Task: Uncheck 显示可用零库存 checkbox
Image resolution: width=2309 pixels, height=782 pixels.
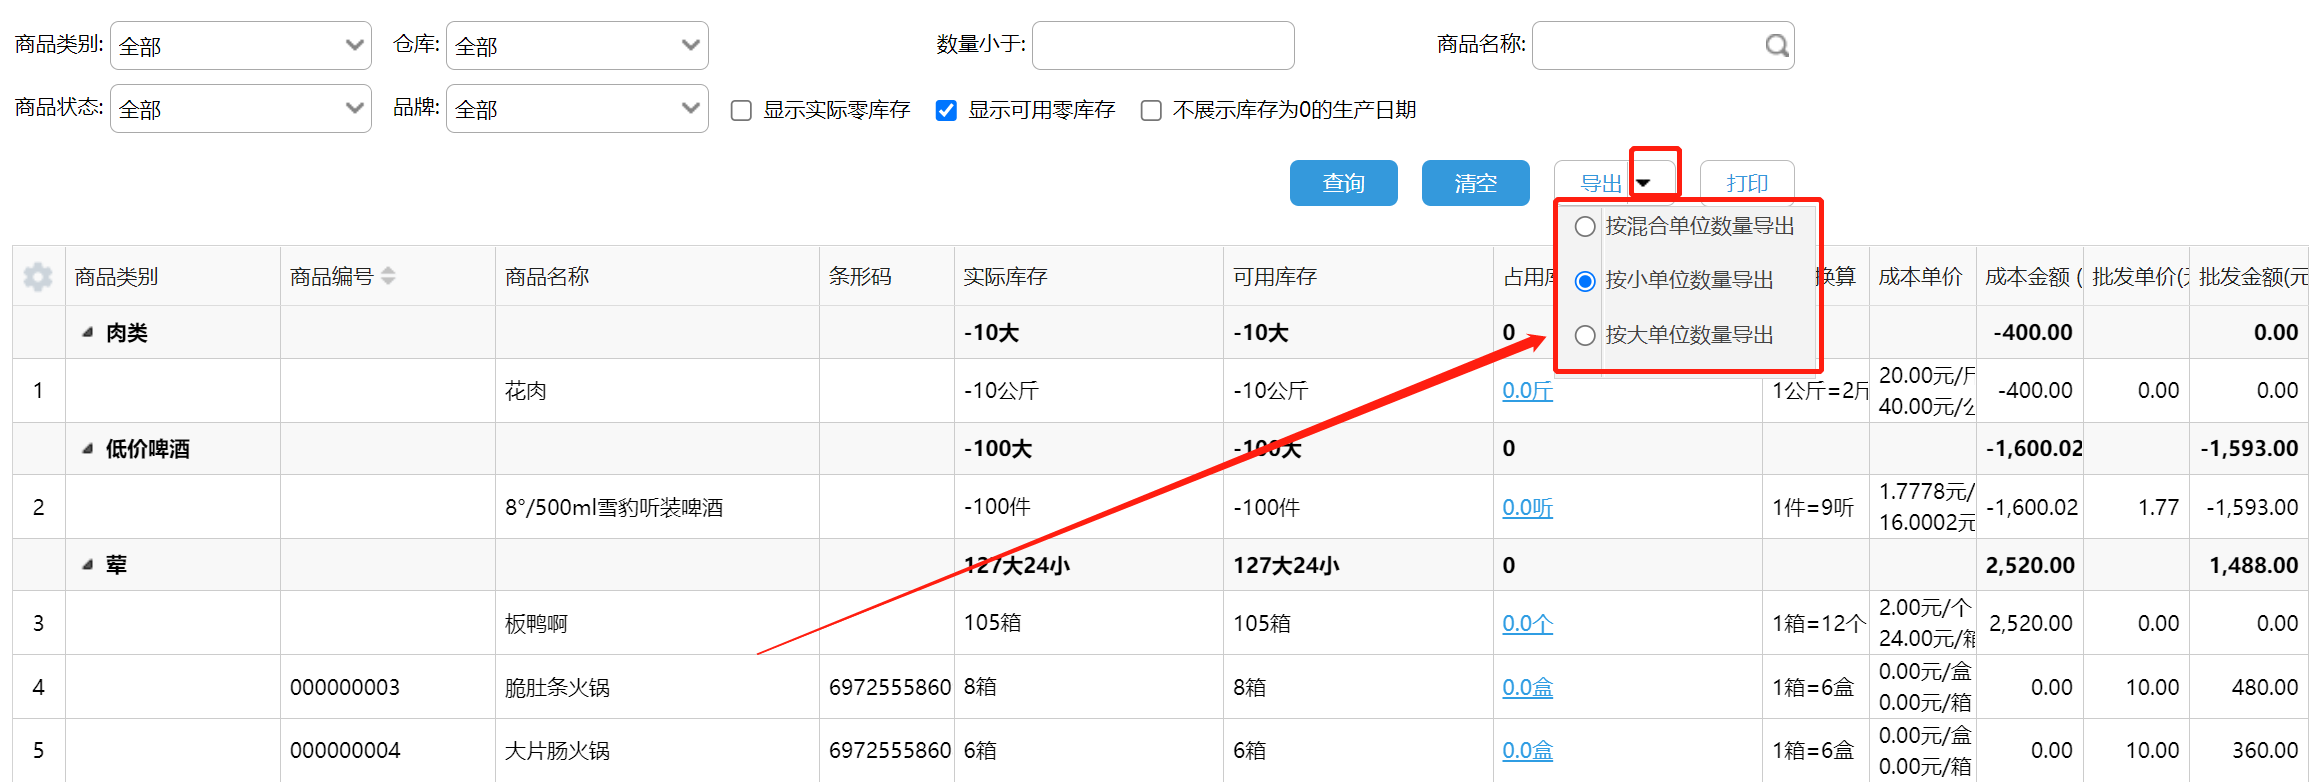Action: [946, 110]
